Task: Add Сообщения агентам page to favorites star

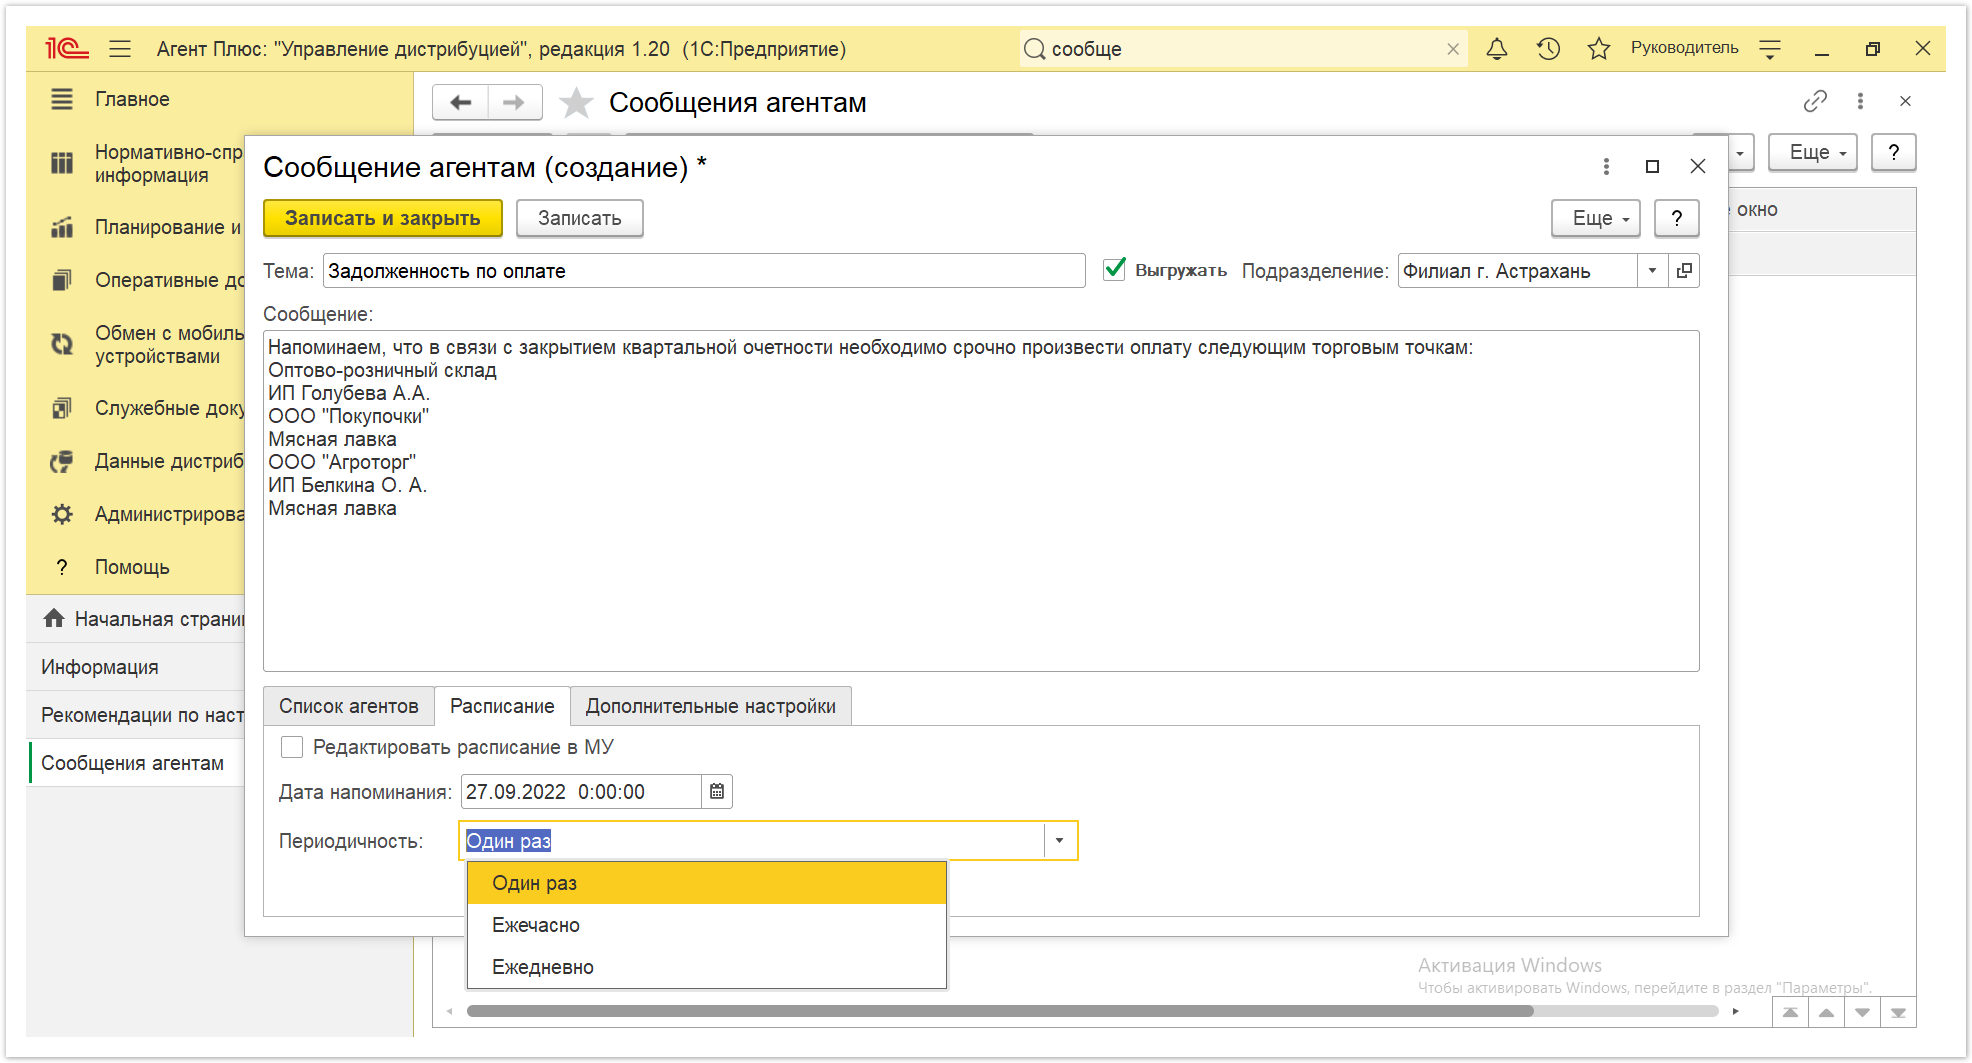Action: (576, 102)
